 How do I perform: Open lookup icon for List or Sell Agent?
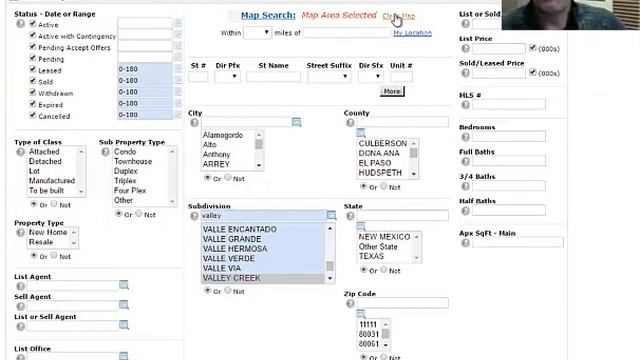(x=124, y=324)
